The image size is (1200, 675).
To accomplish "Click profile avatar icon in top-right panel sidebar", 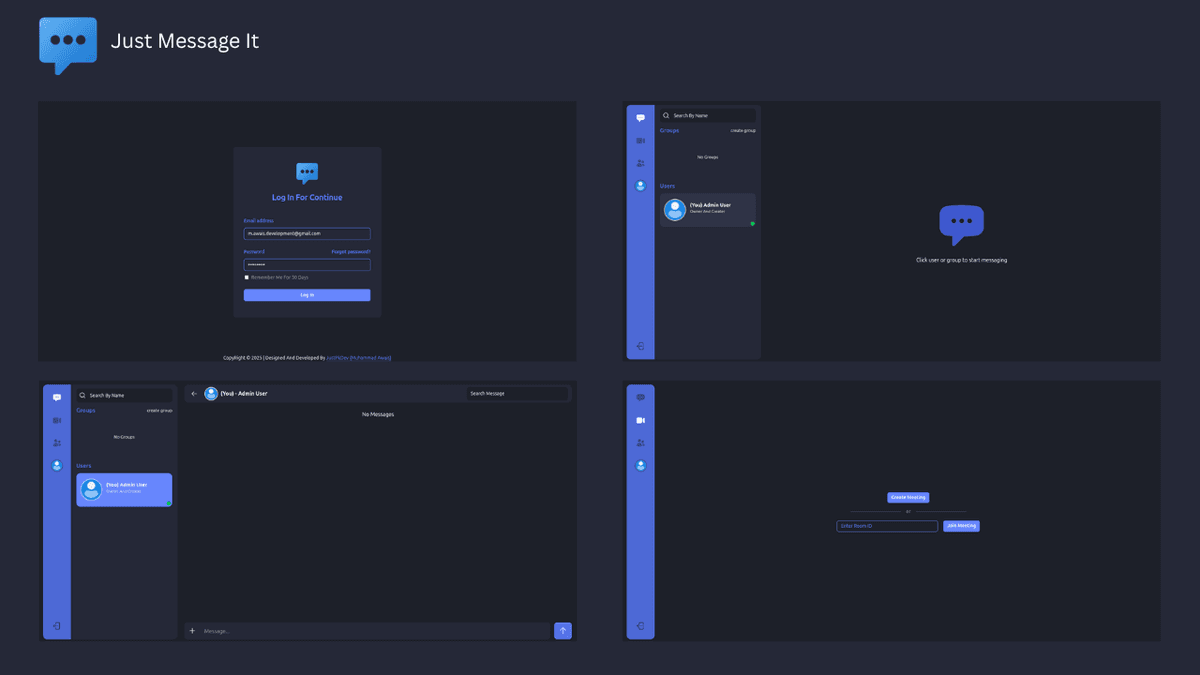I will [x=640, y=186].
